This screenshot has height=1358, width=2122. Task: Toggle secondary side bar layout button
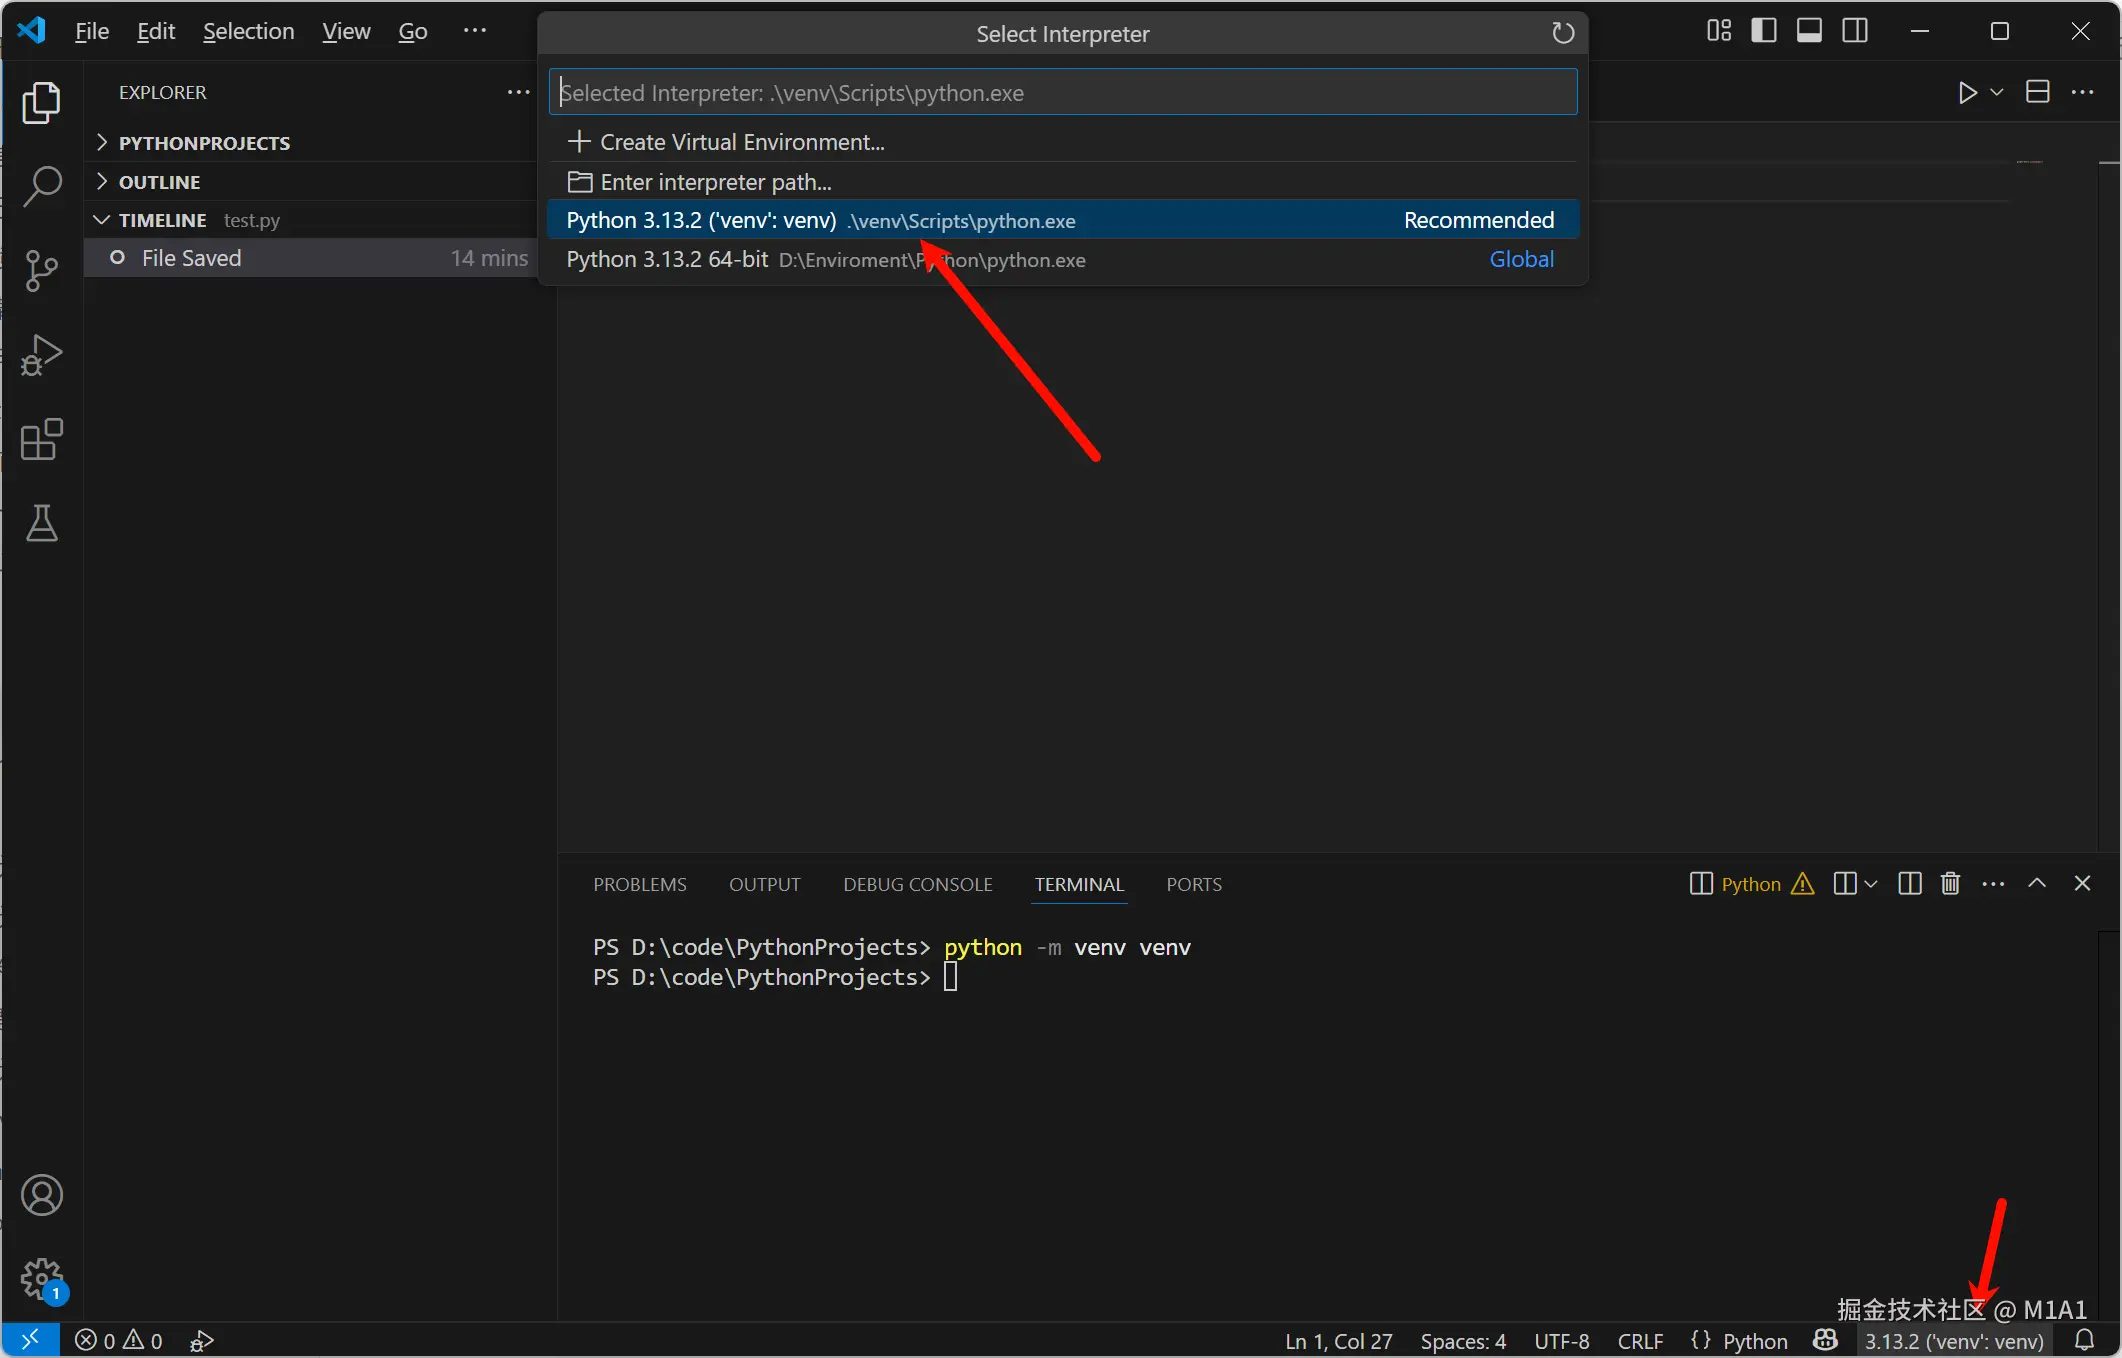tap(1855, 31)
